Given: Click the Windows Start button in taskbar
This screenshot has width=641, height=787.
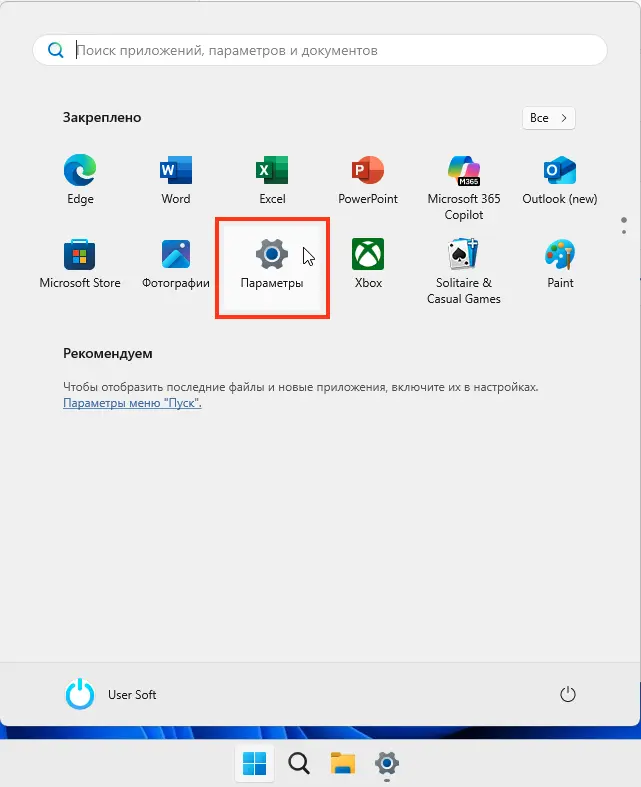Looking at the screenshot, I should pos(254,763).
